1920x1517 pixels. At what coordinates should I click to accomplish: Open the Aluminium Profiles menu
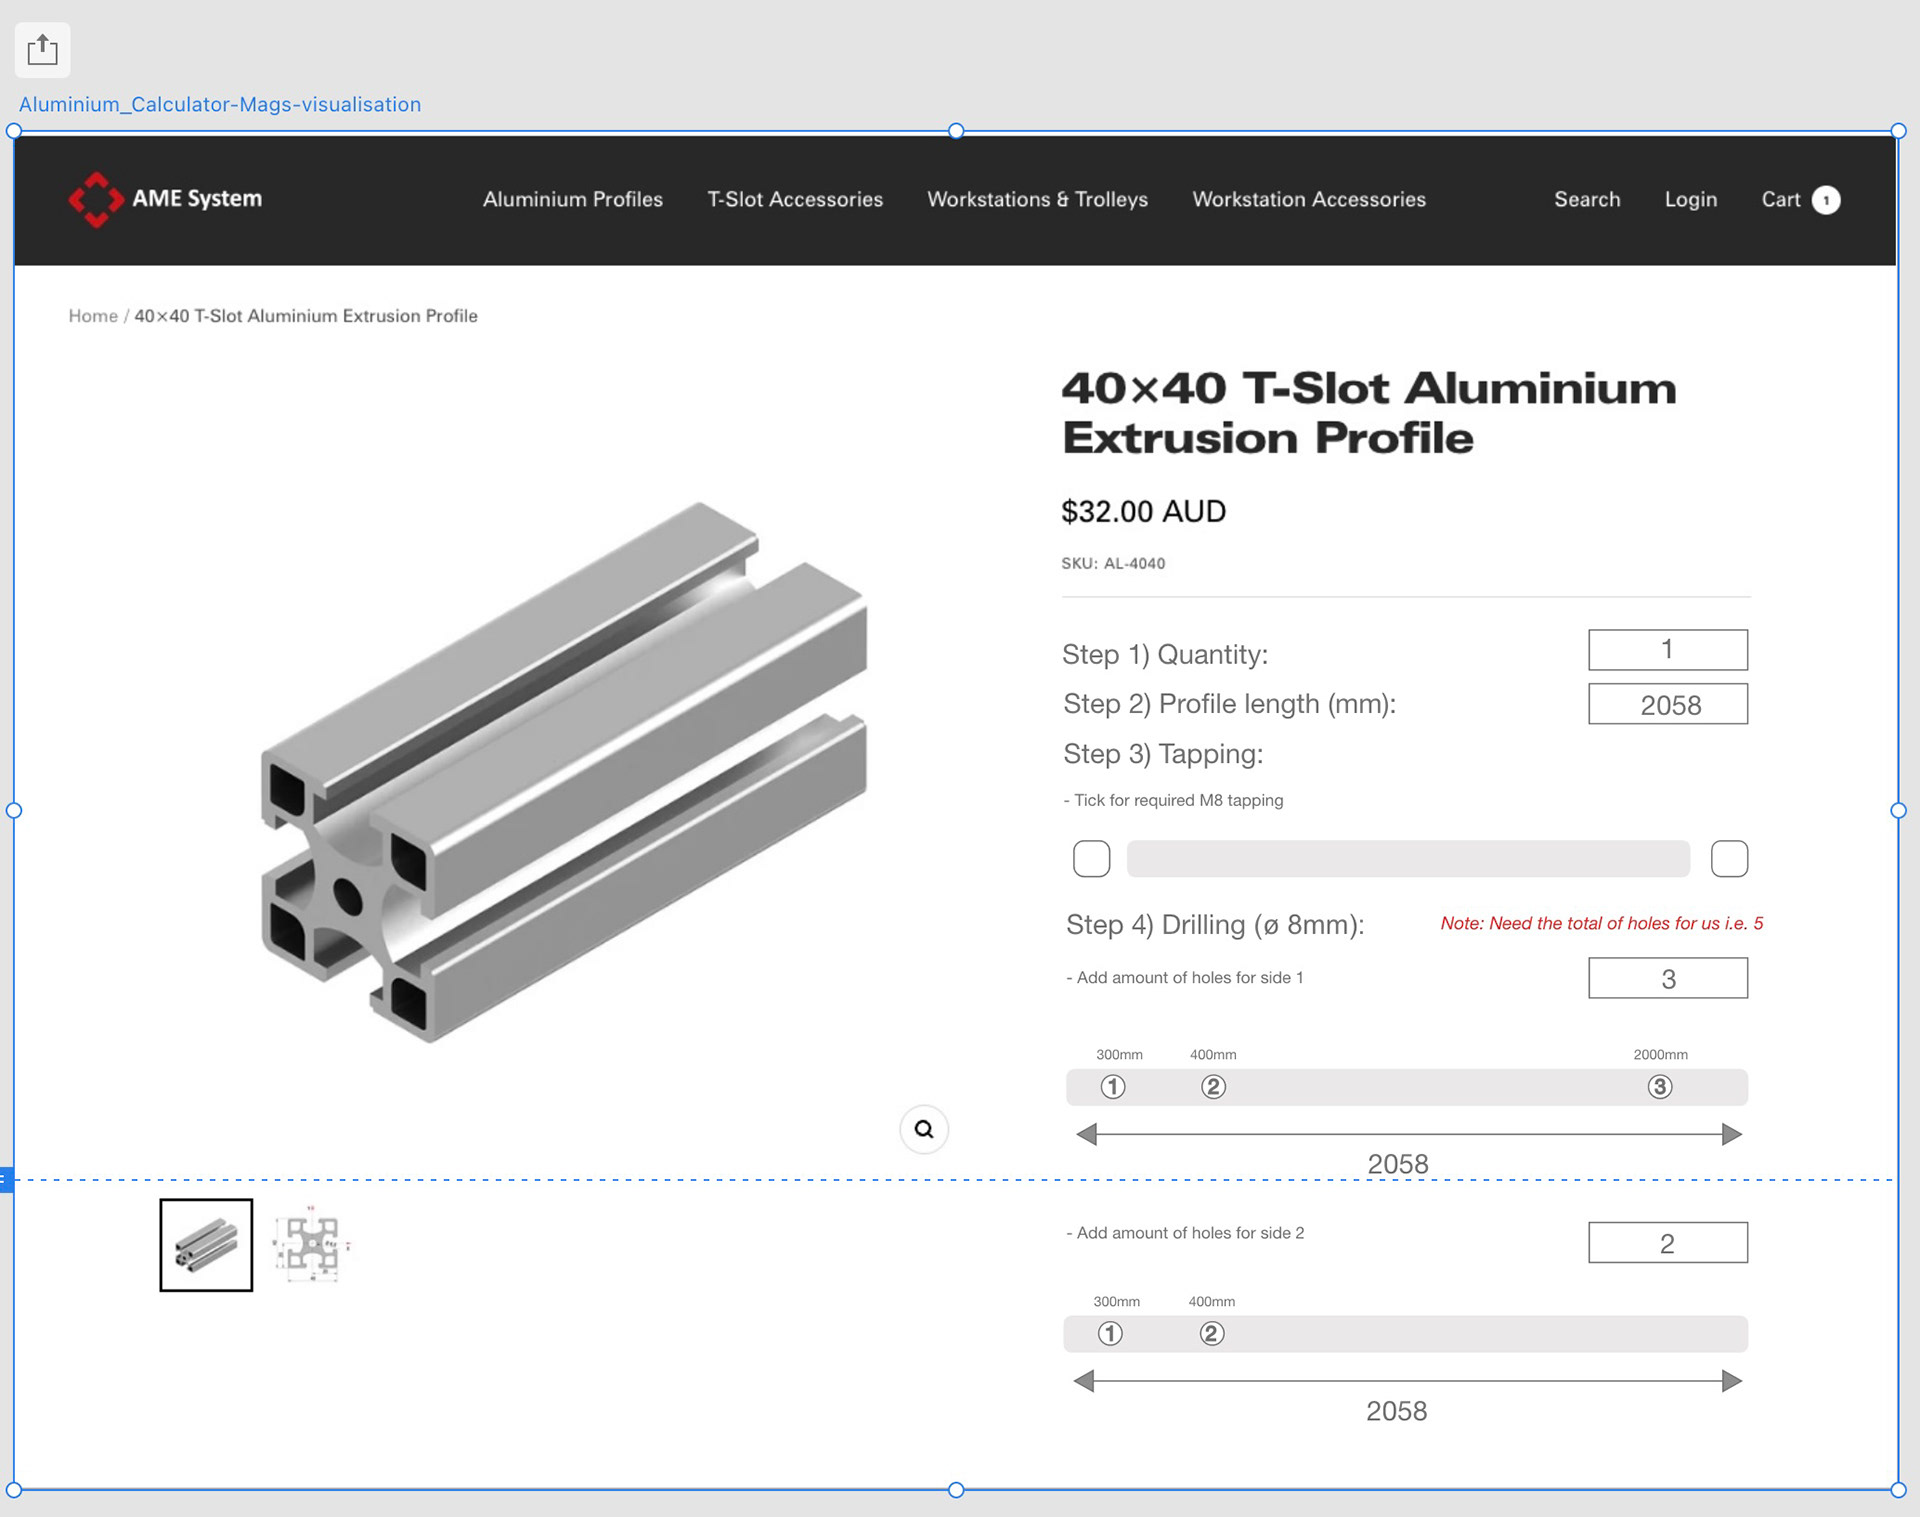tap(572, 199)
